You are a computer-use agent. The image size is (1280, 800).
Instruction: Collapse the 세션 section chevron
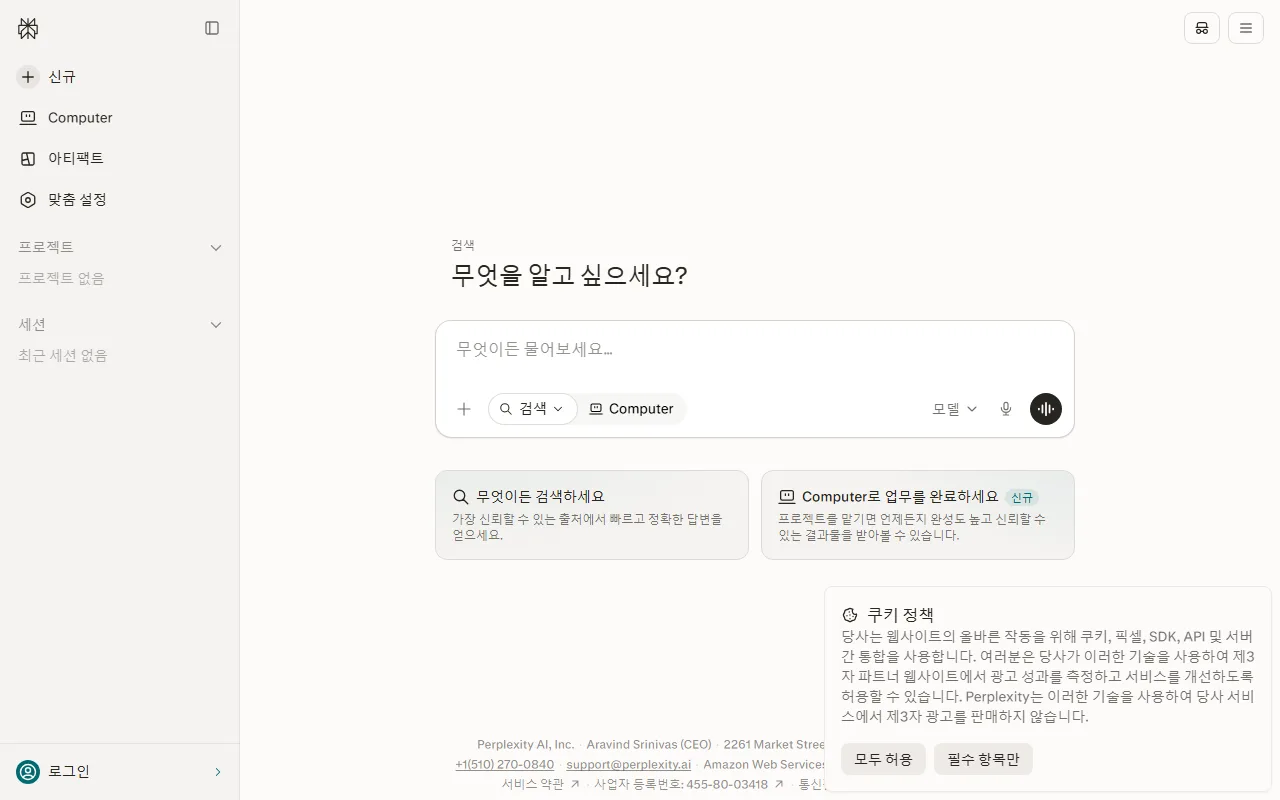(x=215, y=325)
